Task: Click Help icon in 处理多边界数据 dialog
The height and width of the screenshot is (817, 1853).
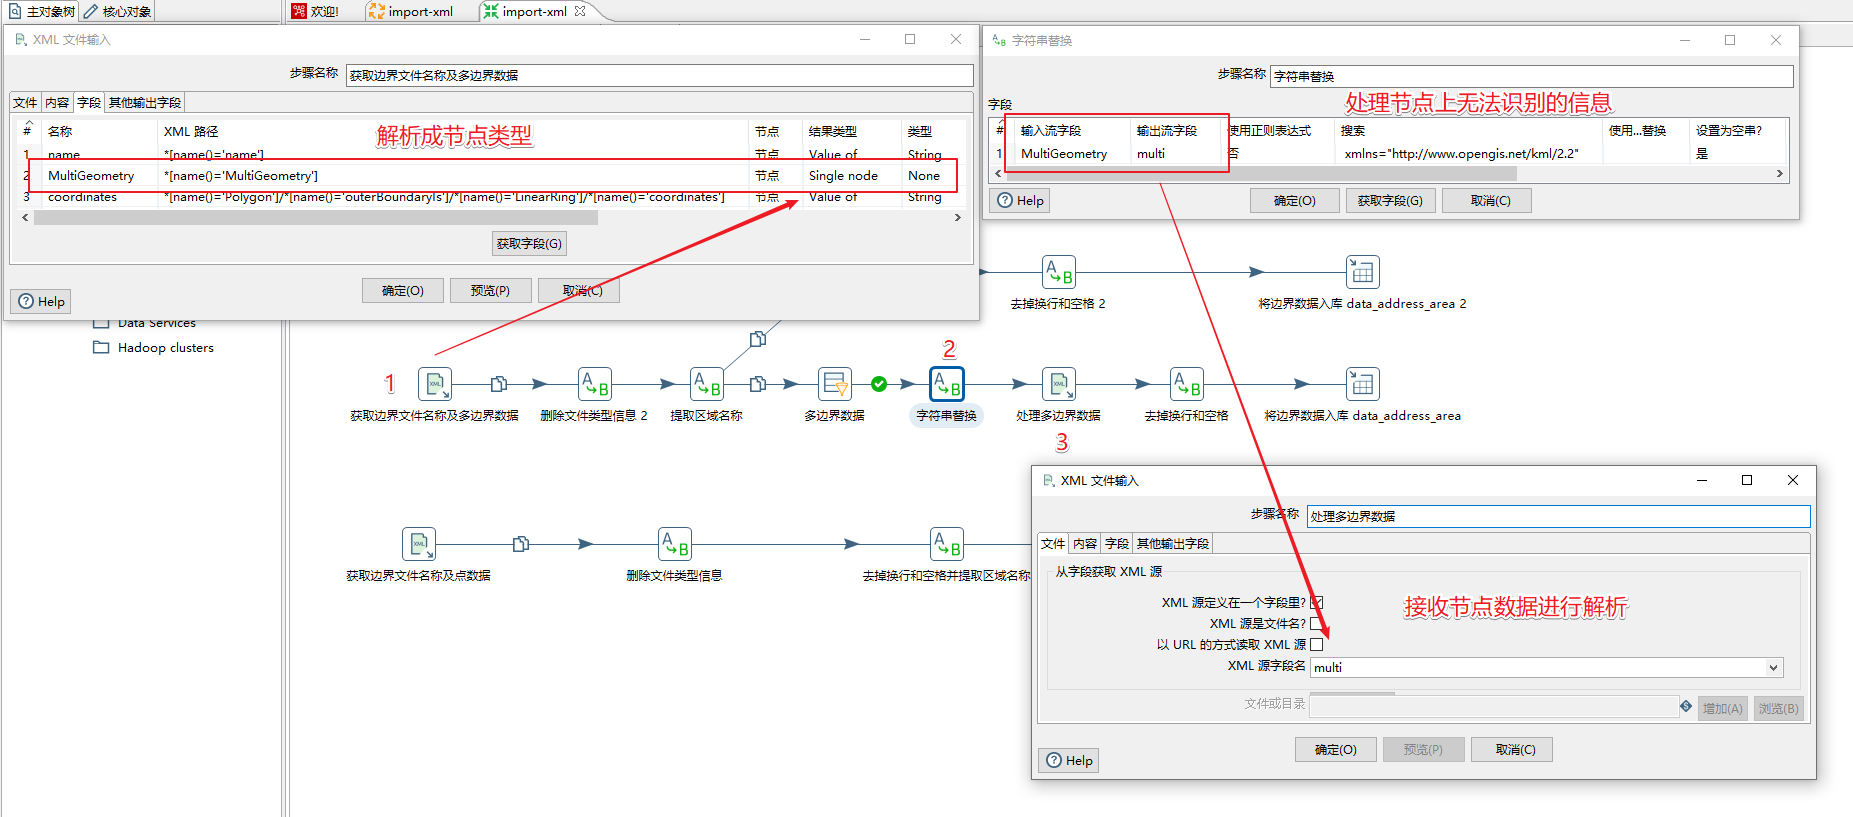Action: 1054,760
